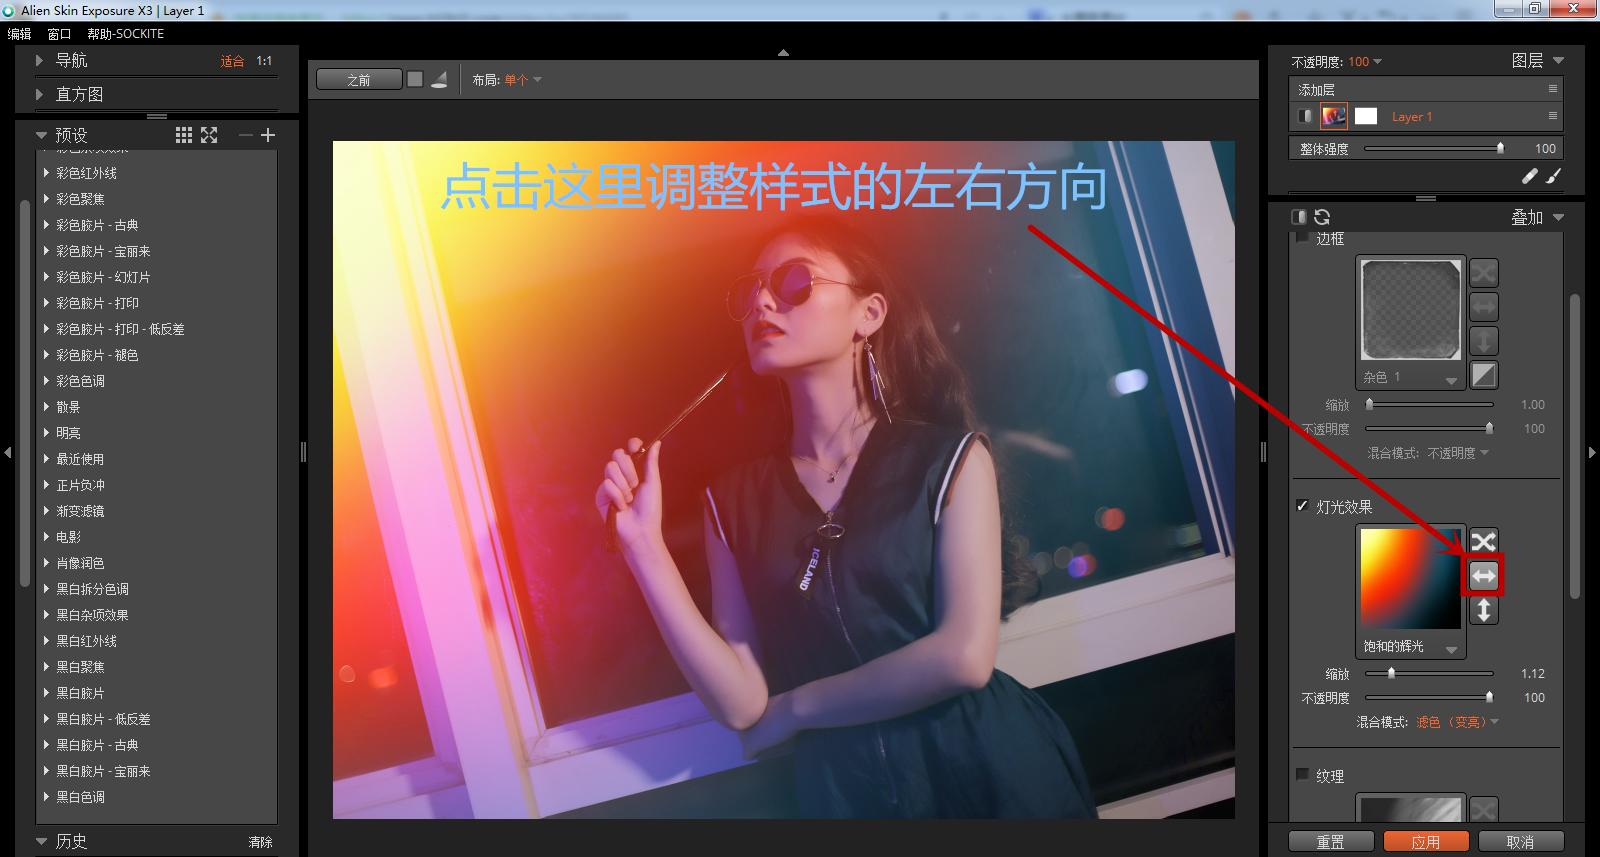This screenshot has width=1600, height=857.
Task: Click the 重置 reset button
Action: [x=1330, y=842]
